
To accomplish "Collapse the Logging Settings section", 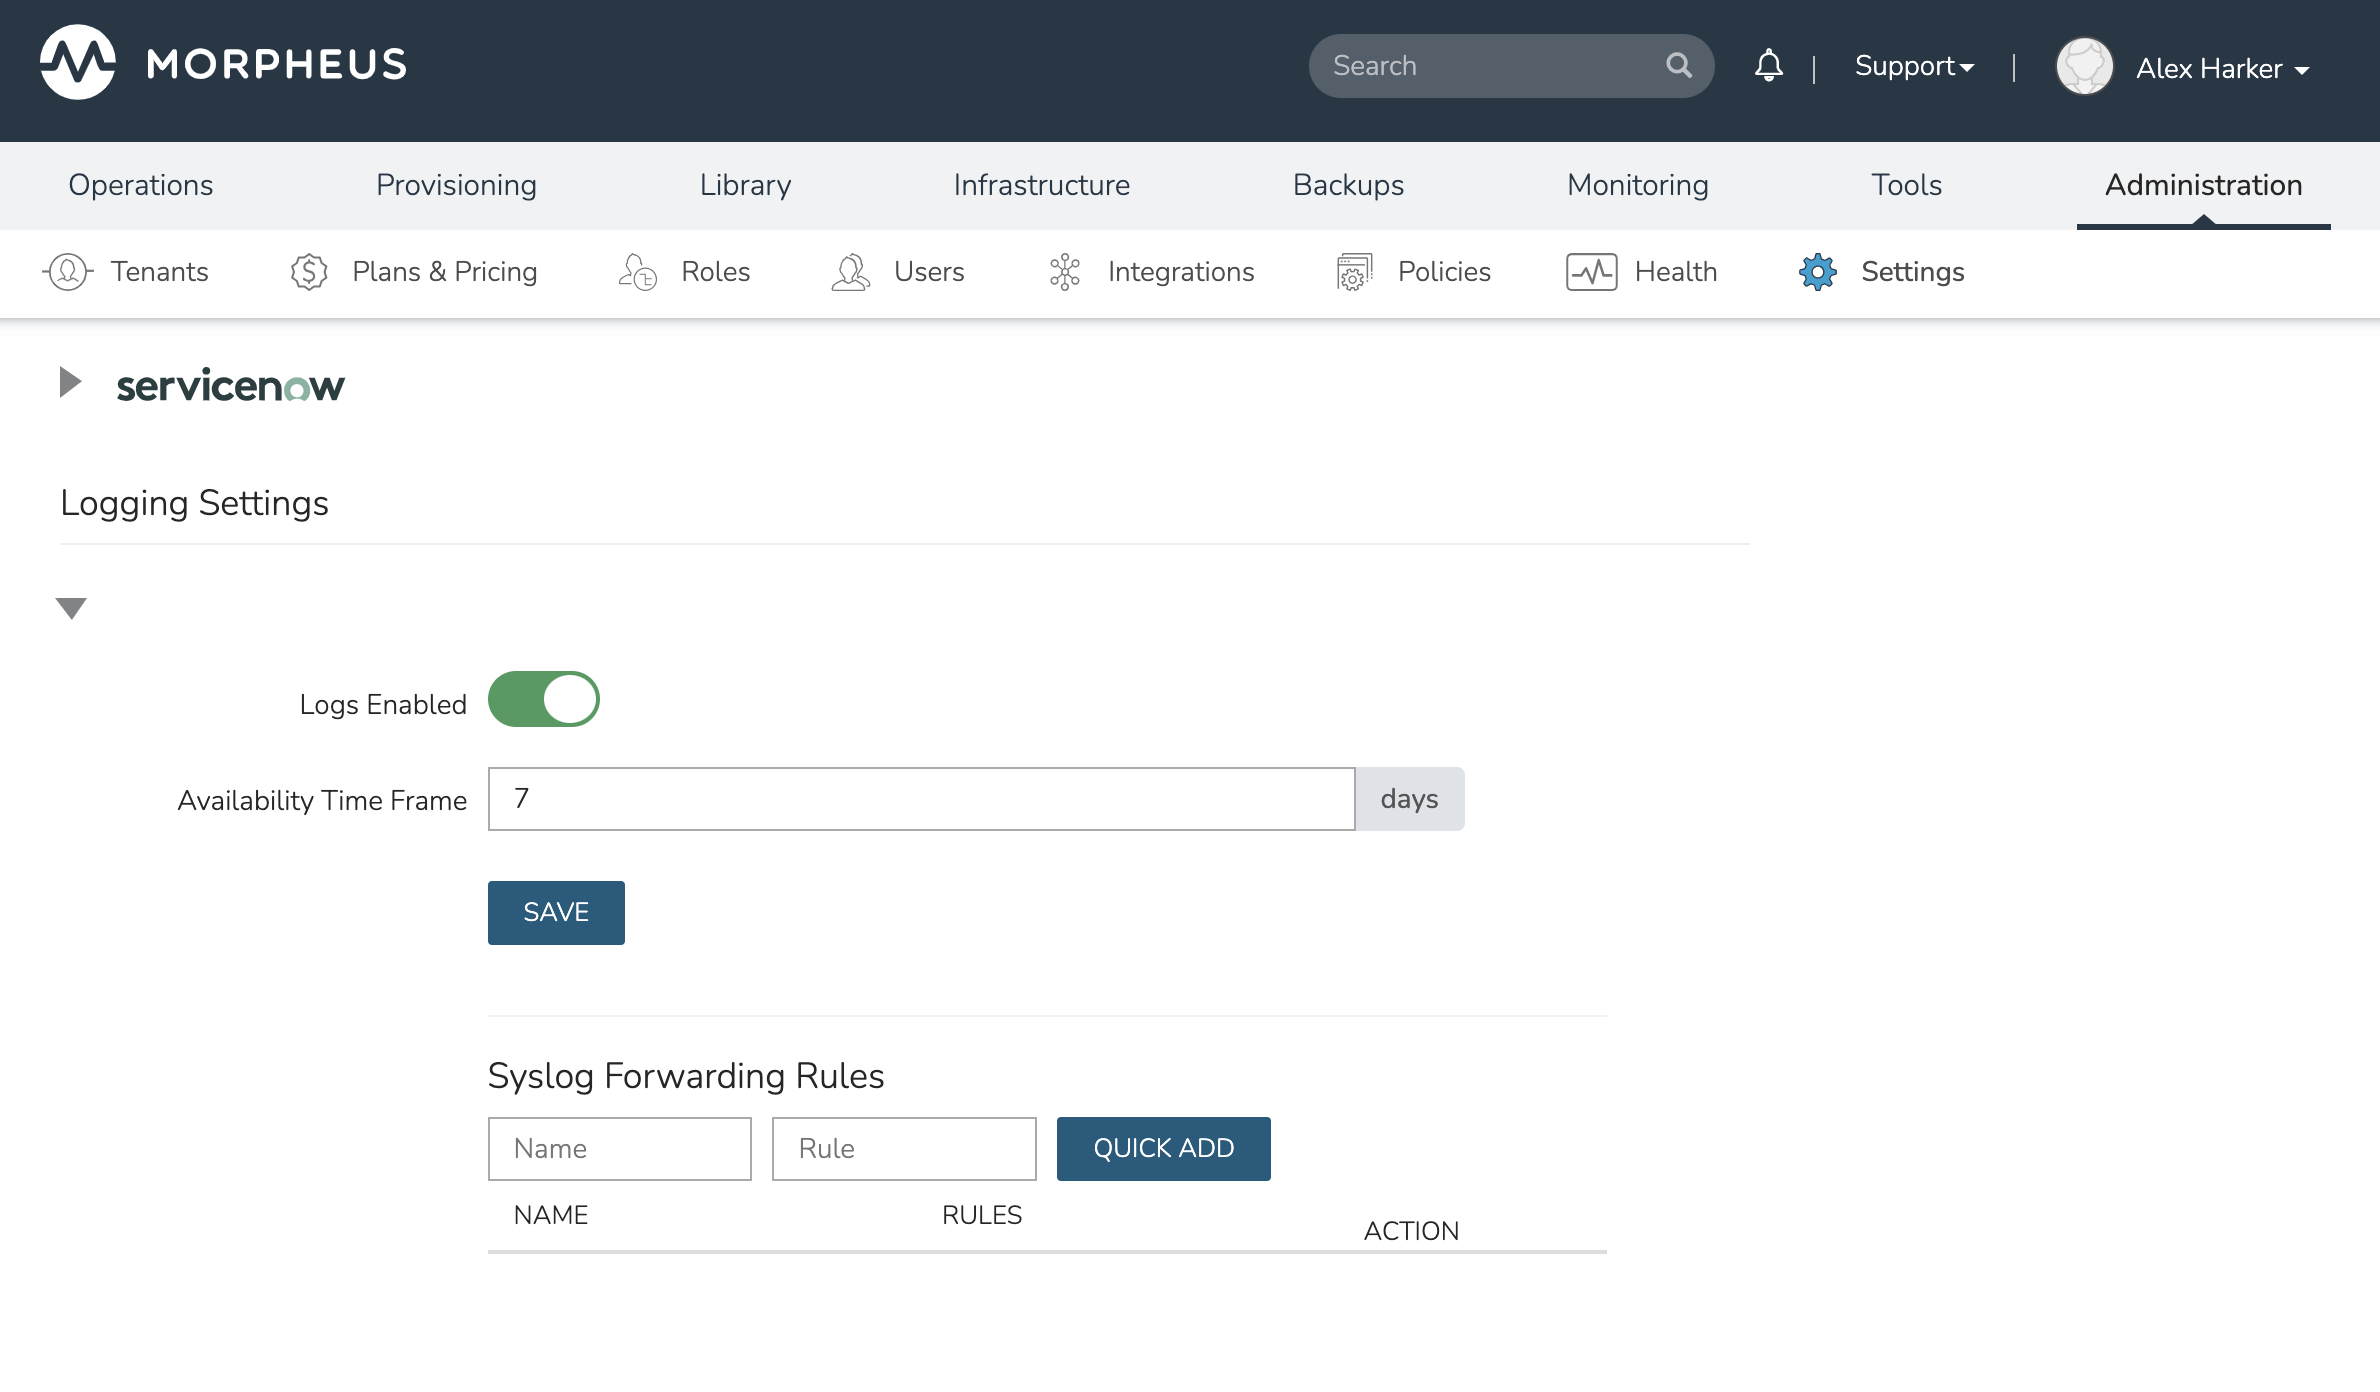I will (71, 607).
